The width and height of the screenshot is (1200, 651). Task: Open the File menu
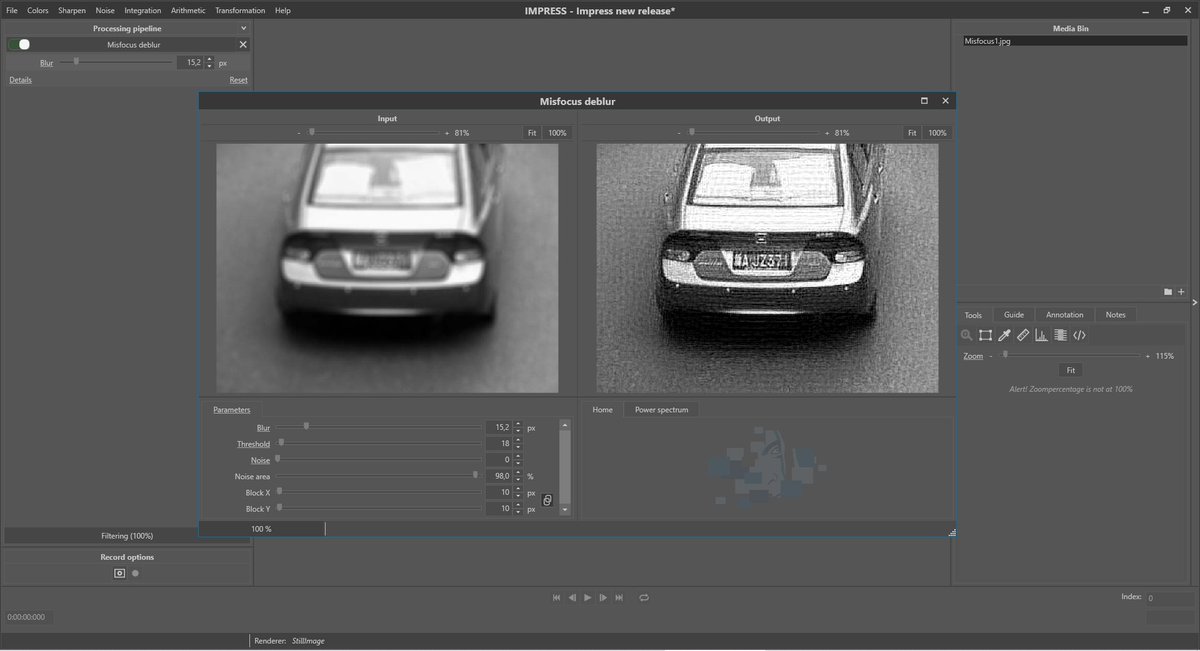12,10
